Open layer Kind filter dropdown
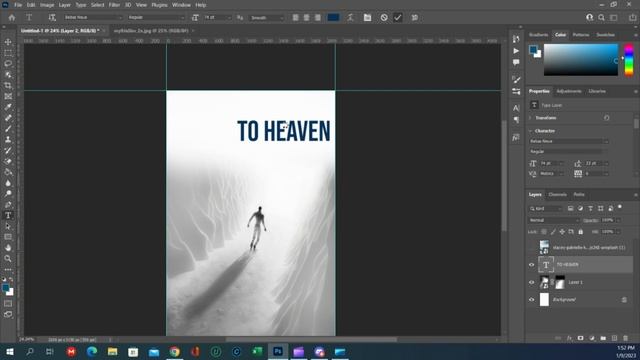The image size is (640, 360). click(546, 209)
